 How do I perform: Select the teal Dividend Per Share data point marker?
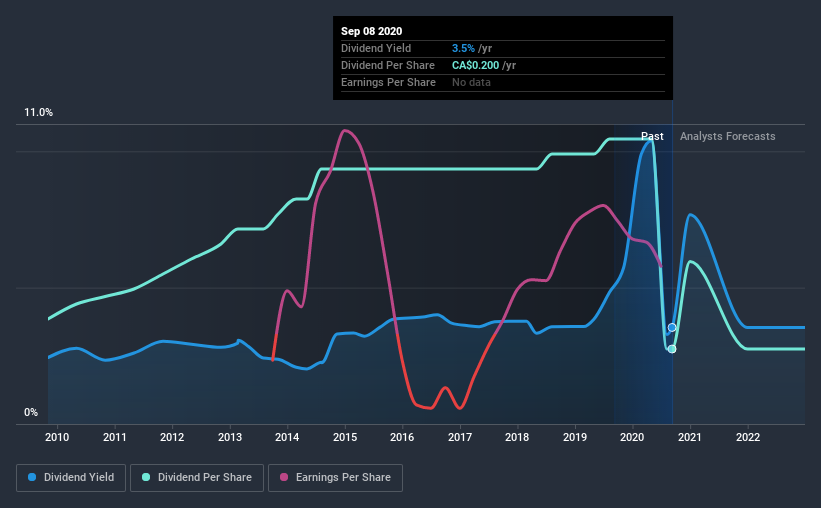pos(672,349)
